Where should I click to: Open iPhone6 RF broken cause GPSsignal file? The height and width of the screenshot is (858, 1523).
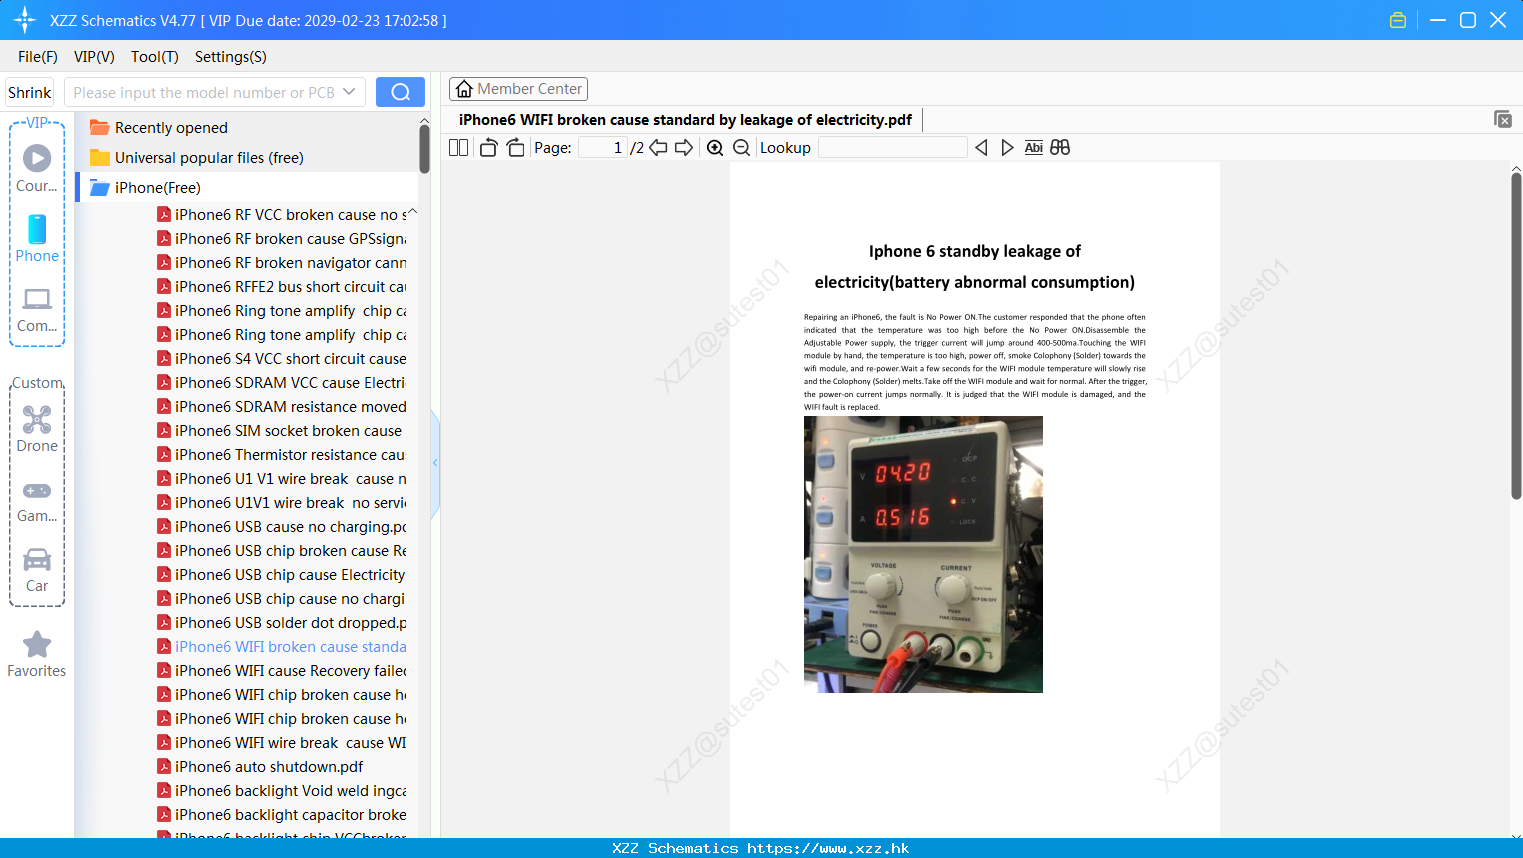coord(282,239)
